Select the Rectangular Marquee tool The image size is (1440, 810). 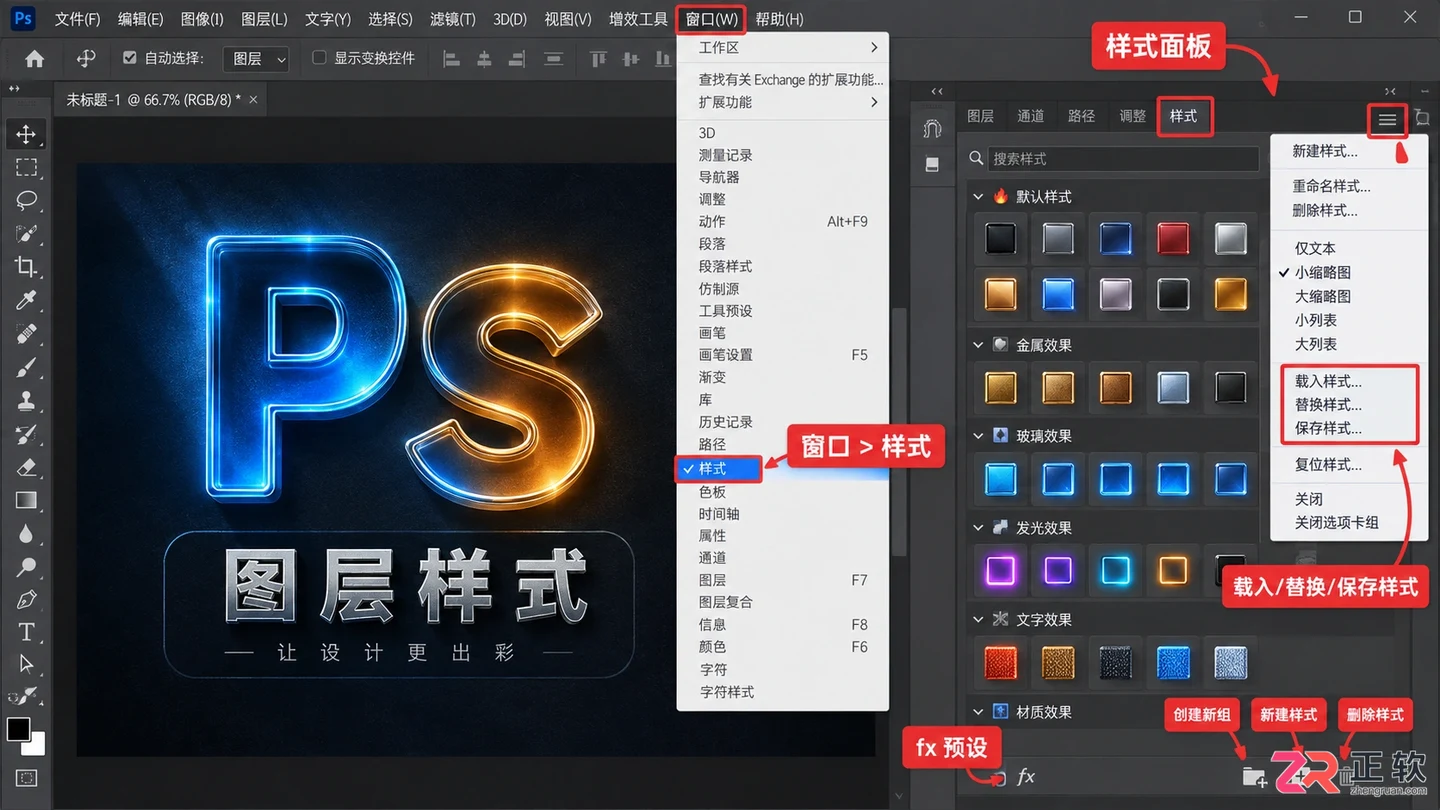[x=26, y=167]
